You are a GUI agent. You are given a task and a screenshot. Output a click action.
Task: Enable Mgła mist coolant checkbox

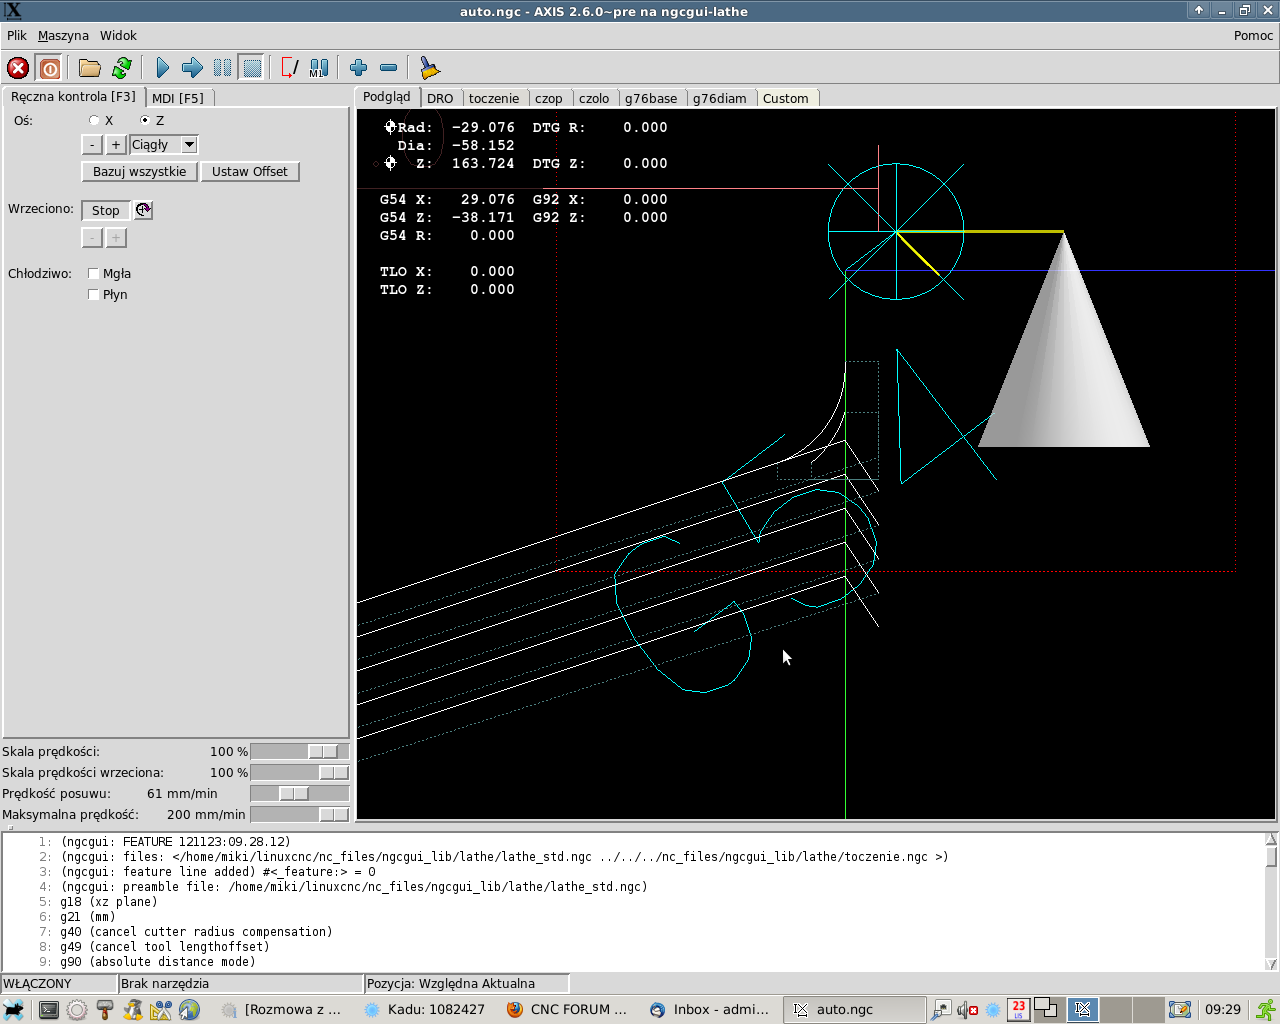click(x=93, y=273)
